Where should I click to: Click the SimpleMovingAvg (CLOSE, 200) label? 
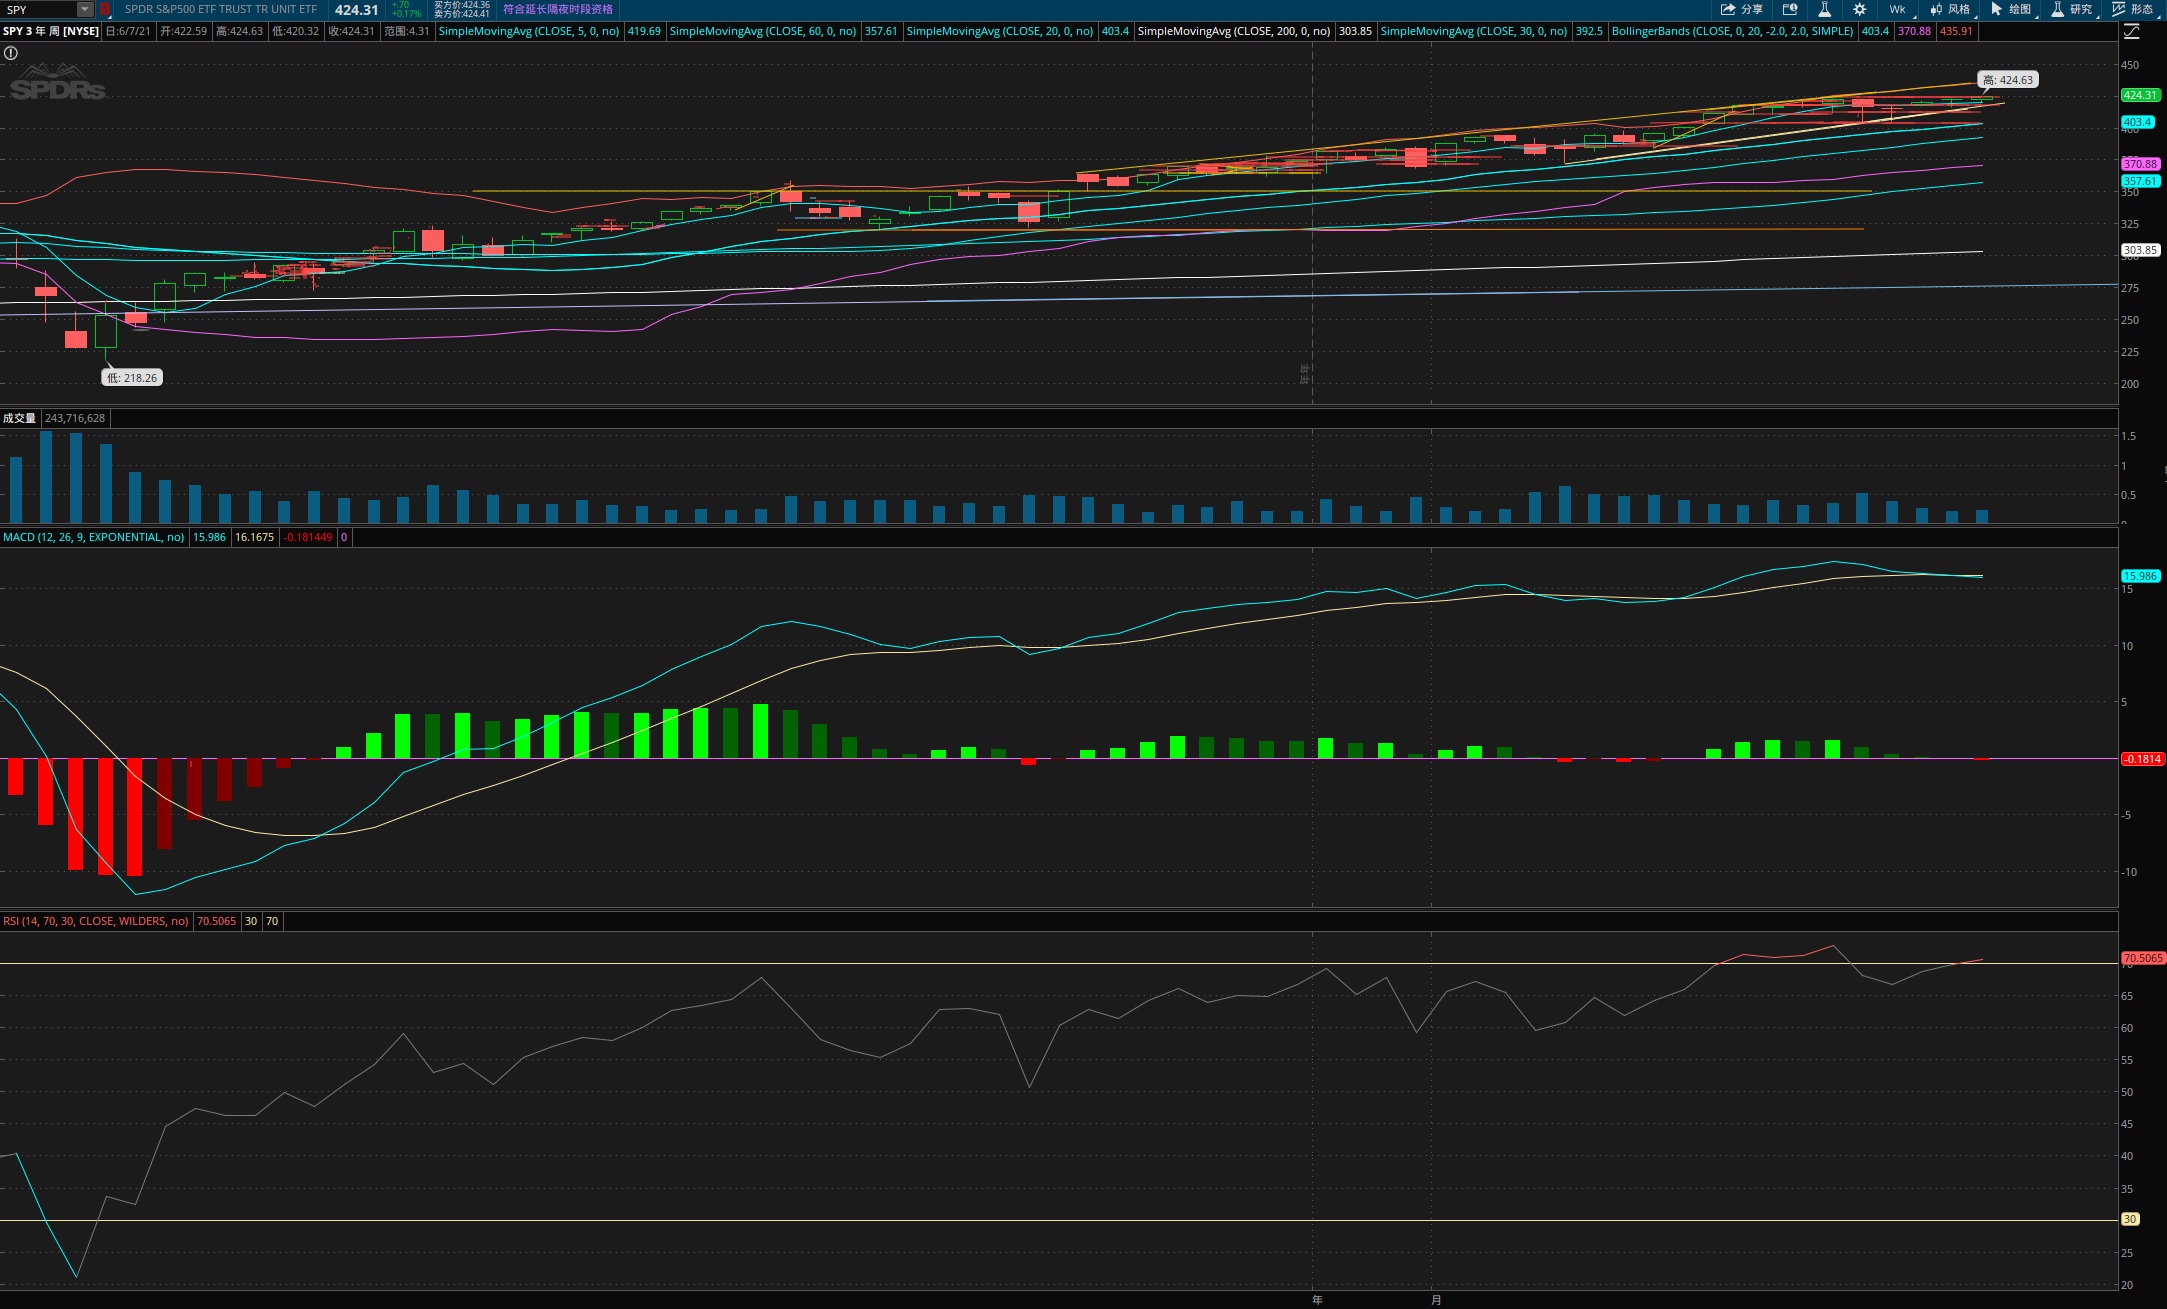tap(1233, 31)
